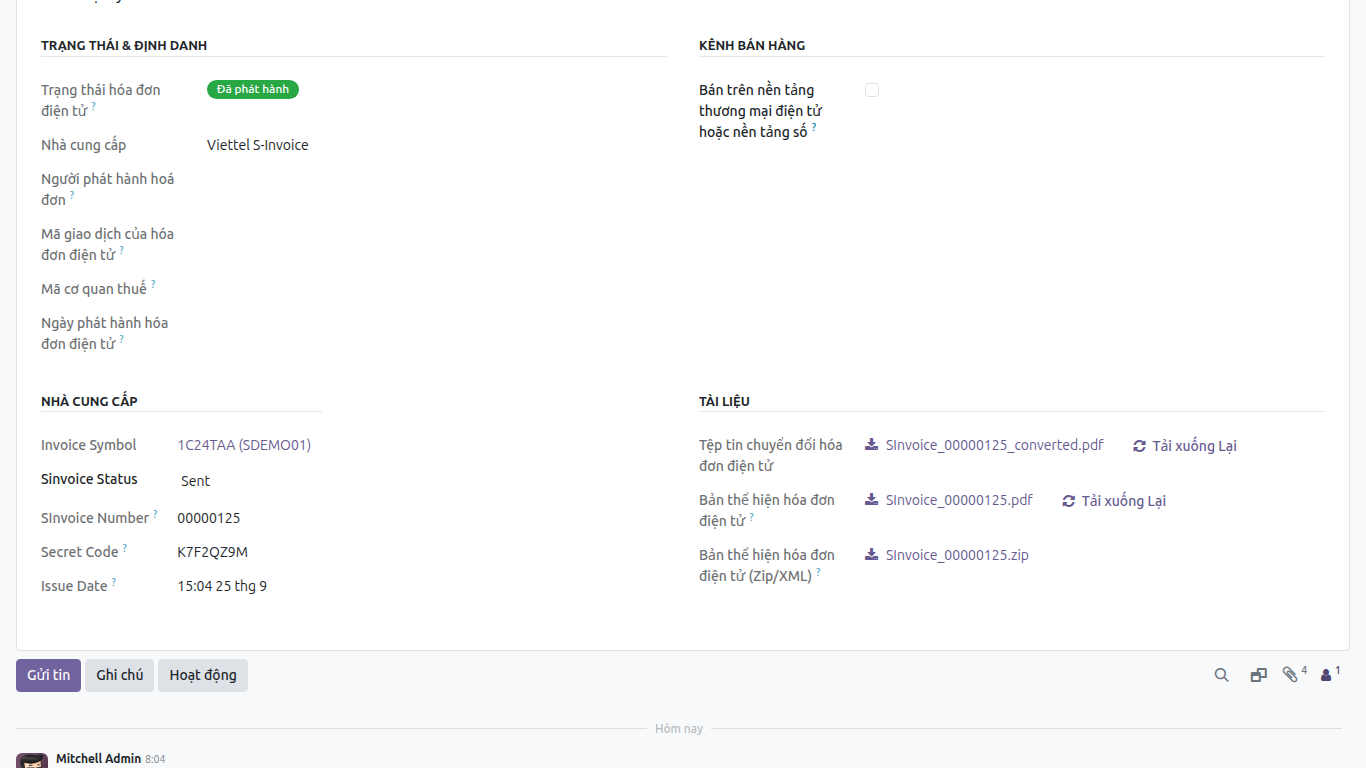
Task: Click the linked records icon beside search
Action: pos(1258,675)
